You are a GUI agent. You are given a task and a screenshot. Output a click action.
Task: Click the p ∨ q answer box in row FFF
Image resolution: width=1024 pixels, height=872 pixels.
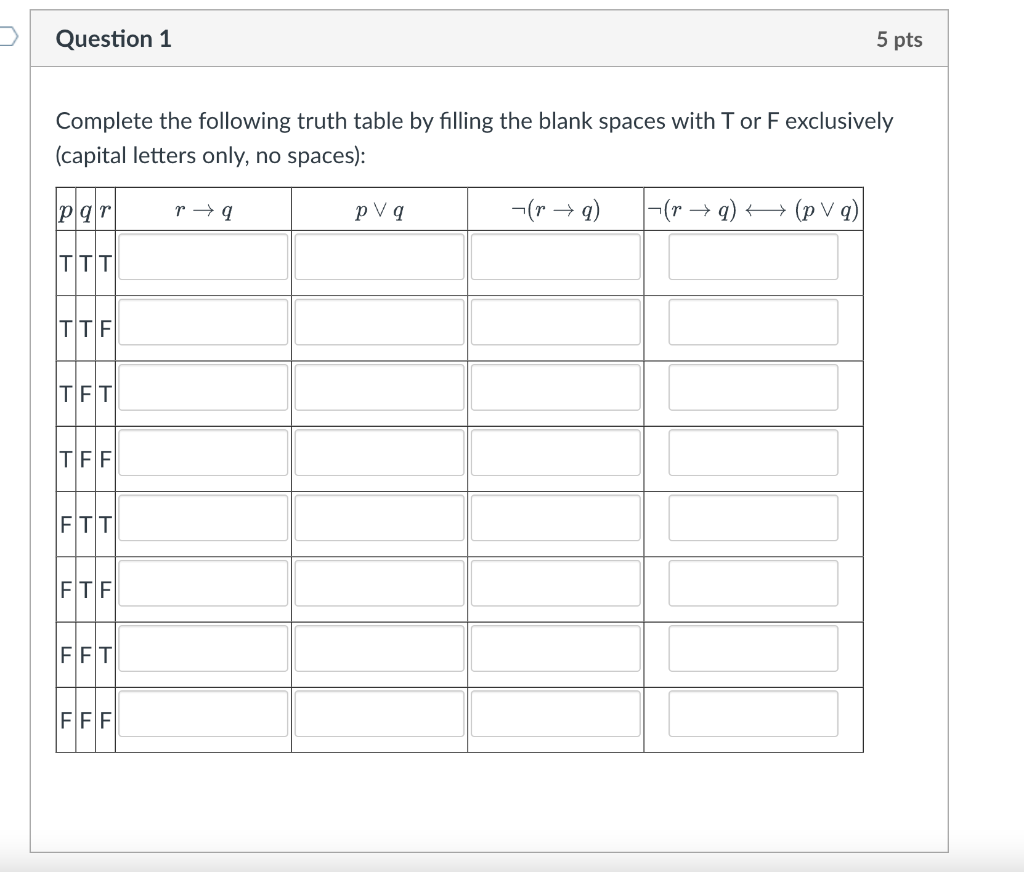tap(378, 713)
